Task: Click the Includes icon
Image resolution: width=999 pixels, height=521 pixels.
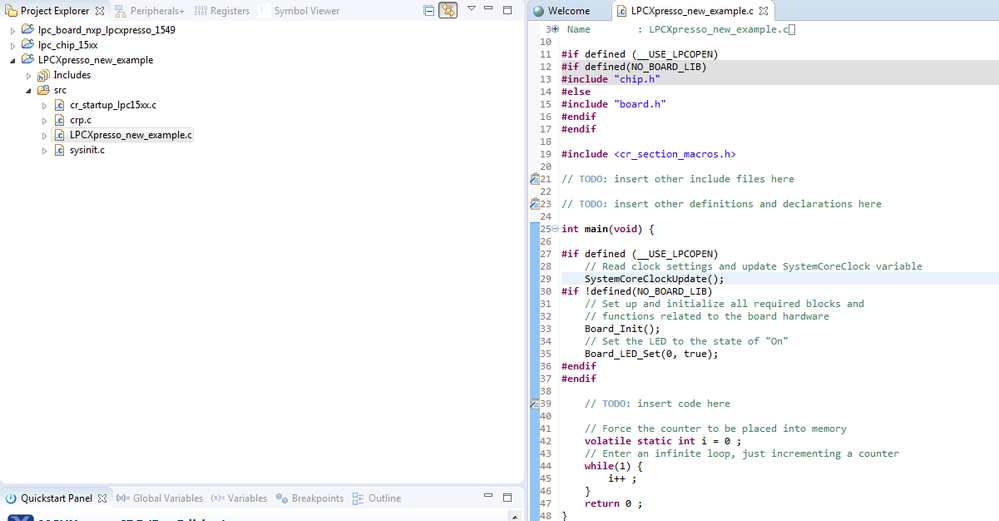Action: point(43,75)
